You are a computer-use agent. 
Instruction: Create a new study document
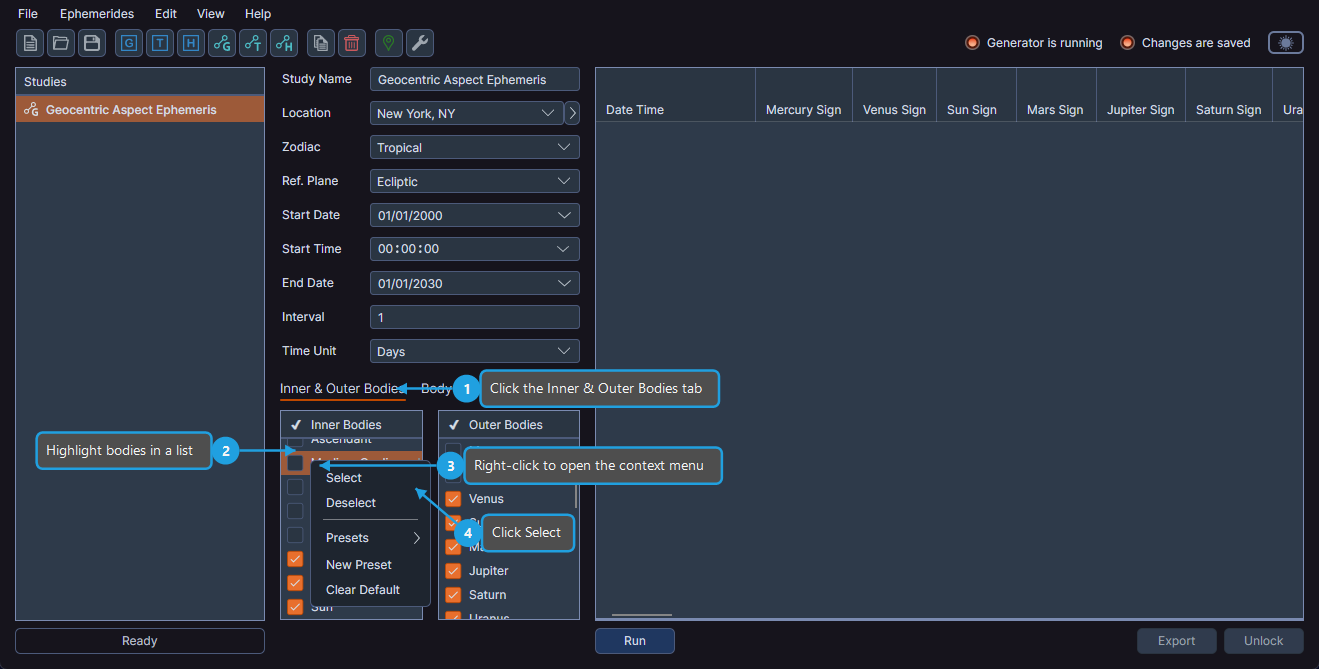pyautogui.click(x=29, y=43)
